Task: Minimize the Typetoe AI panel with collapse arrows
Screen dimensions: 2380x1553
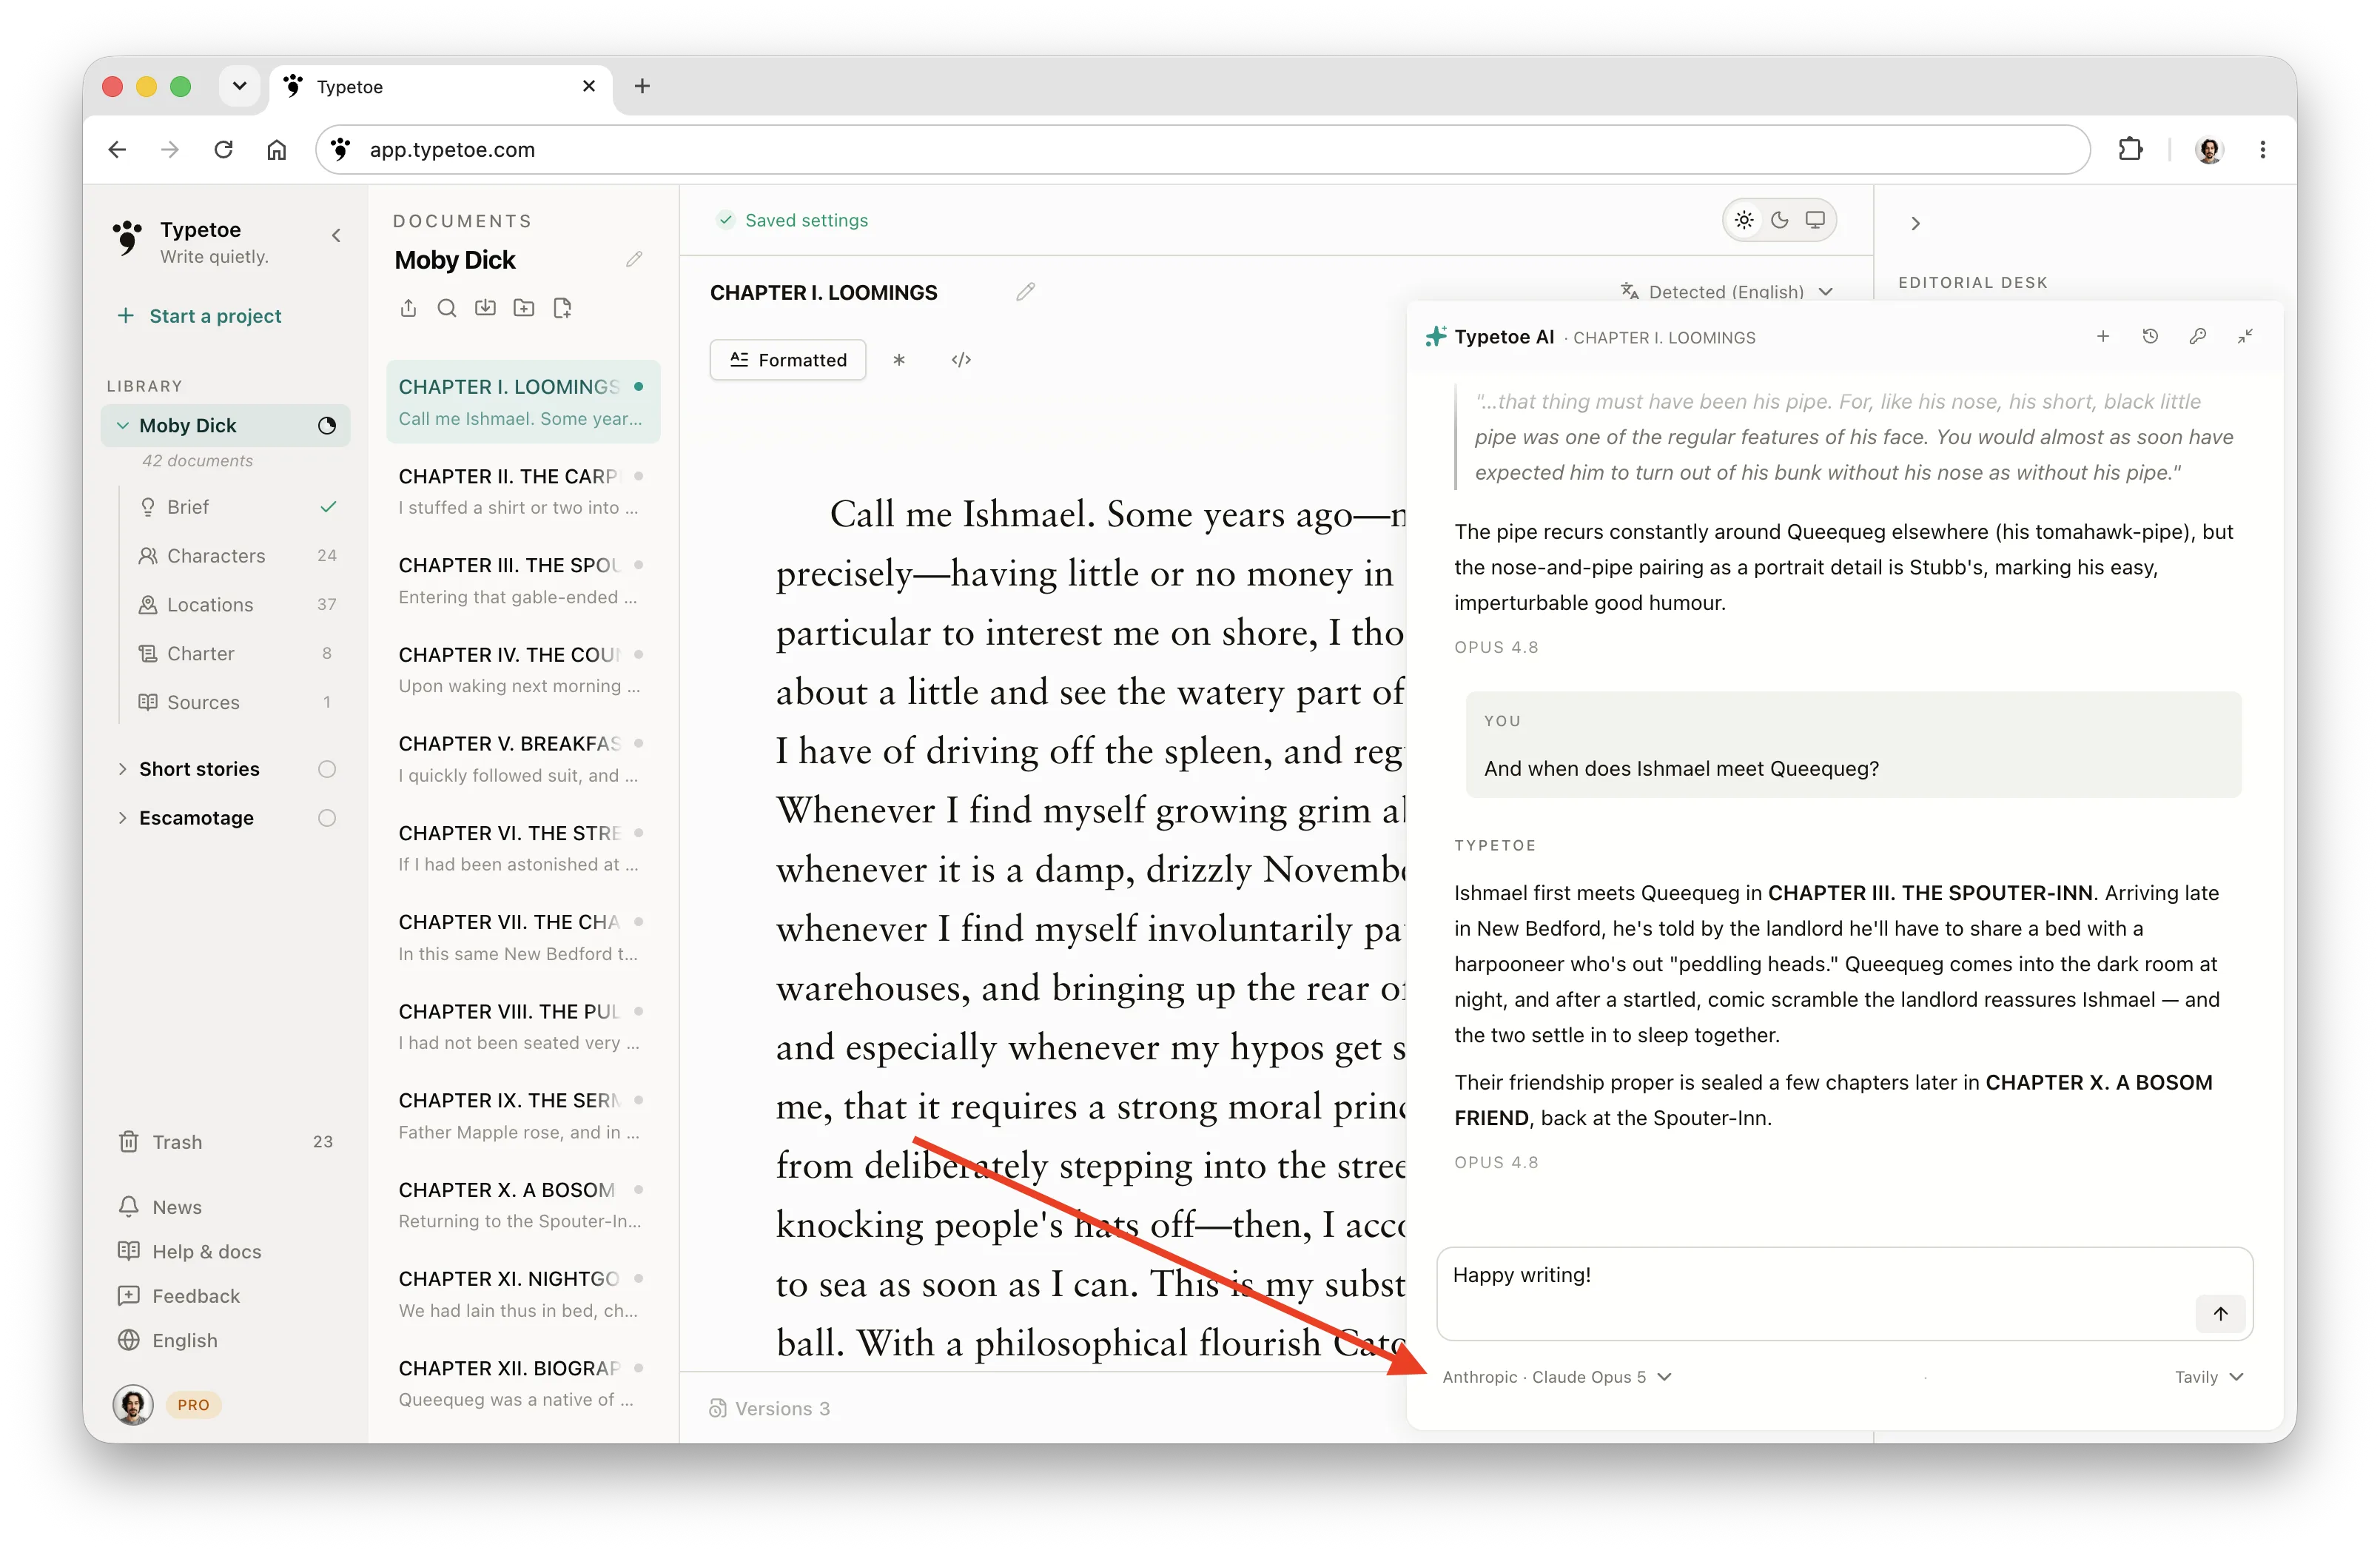Action: pyautogui.click(x=2245, y=337)
